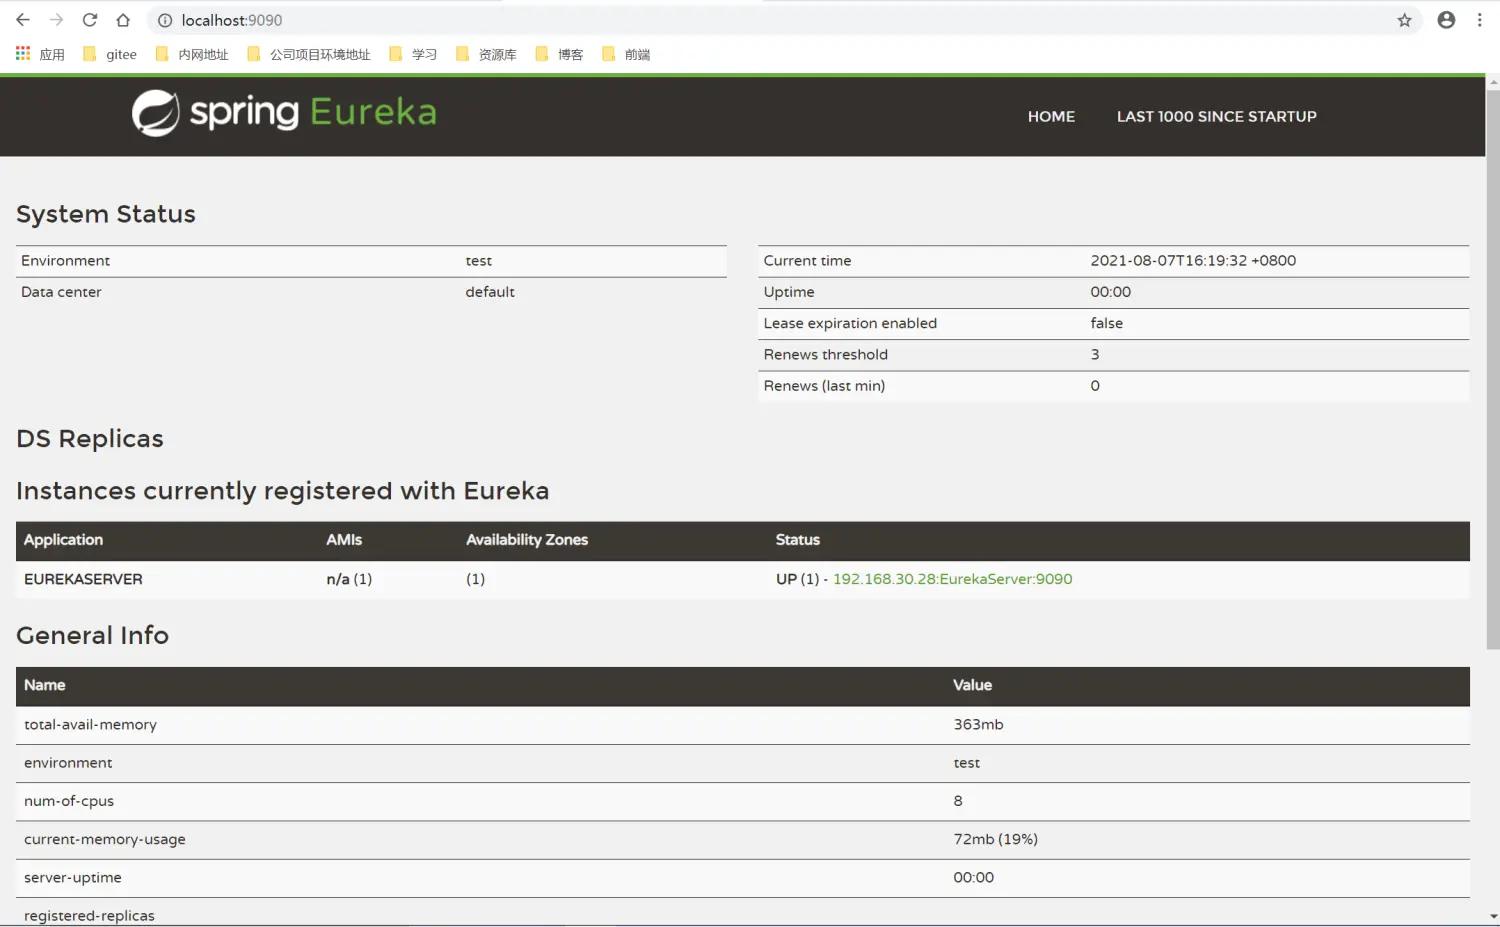Click the Lease expiration enabled label
The image size is (1500, 927).
[850, 323]
